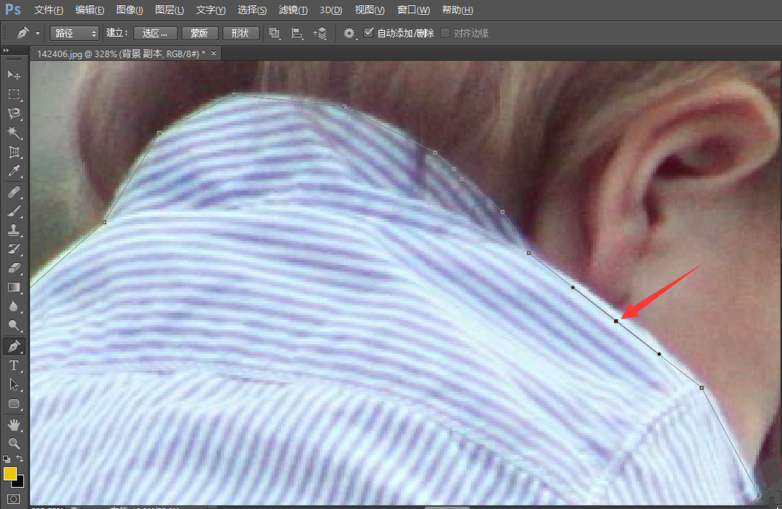Open pen geometry options gear
The image size is (782, 509).
point(349,33)
